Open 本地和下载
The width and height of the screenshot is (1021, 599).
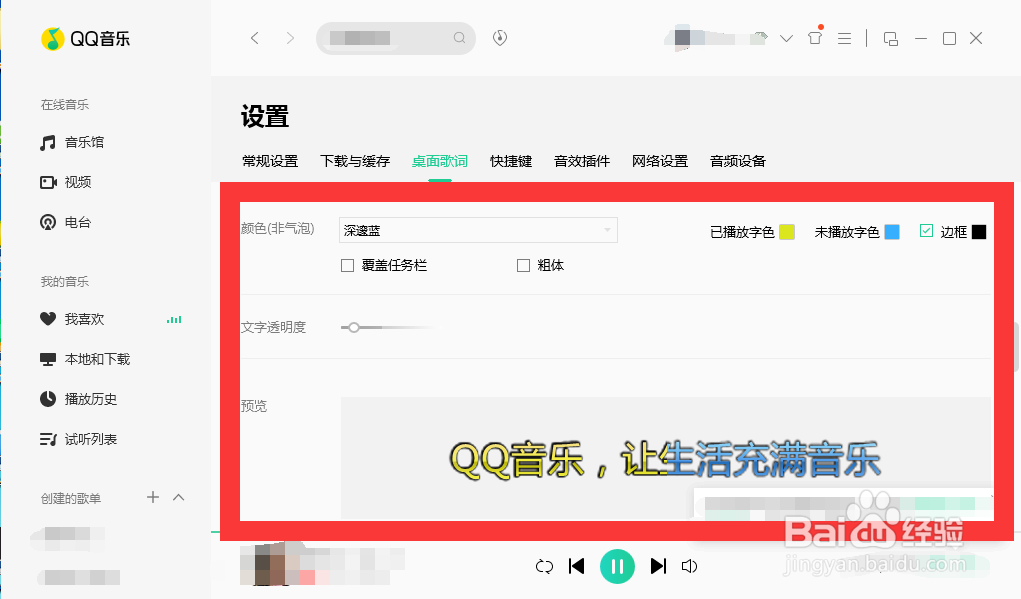tap(85, 359)
